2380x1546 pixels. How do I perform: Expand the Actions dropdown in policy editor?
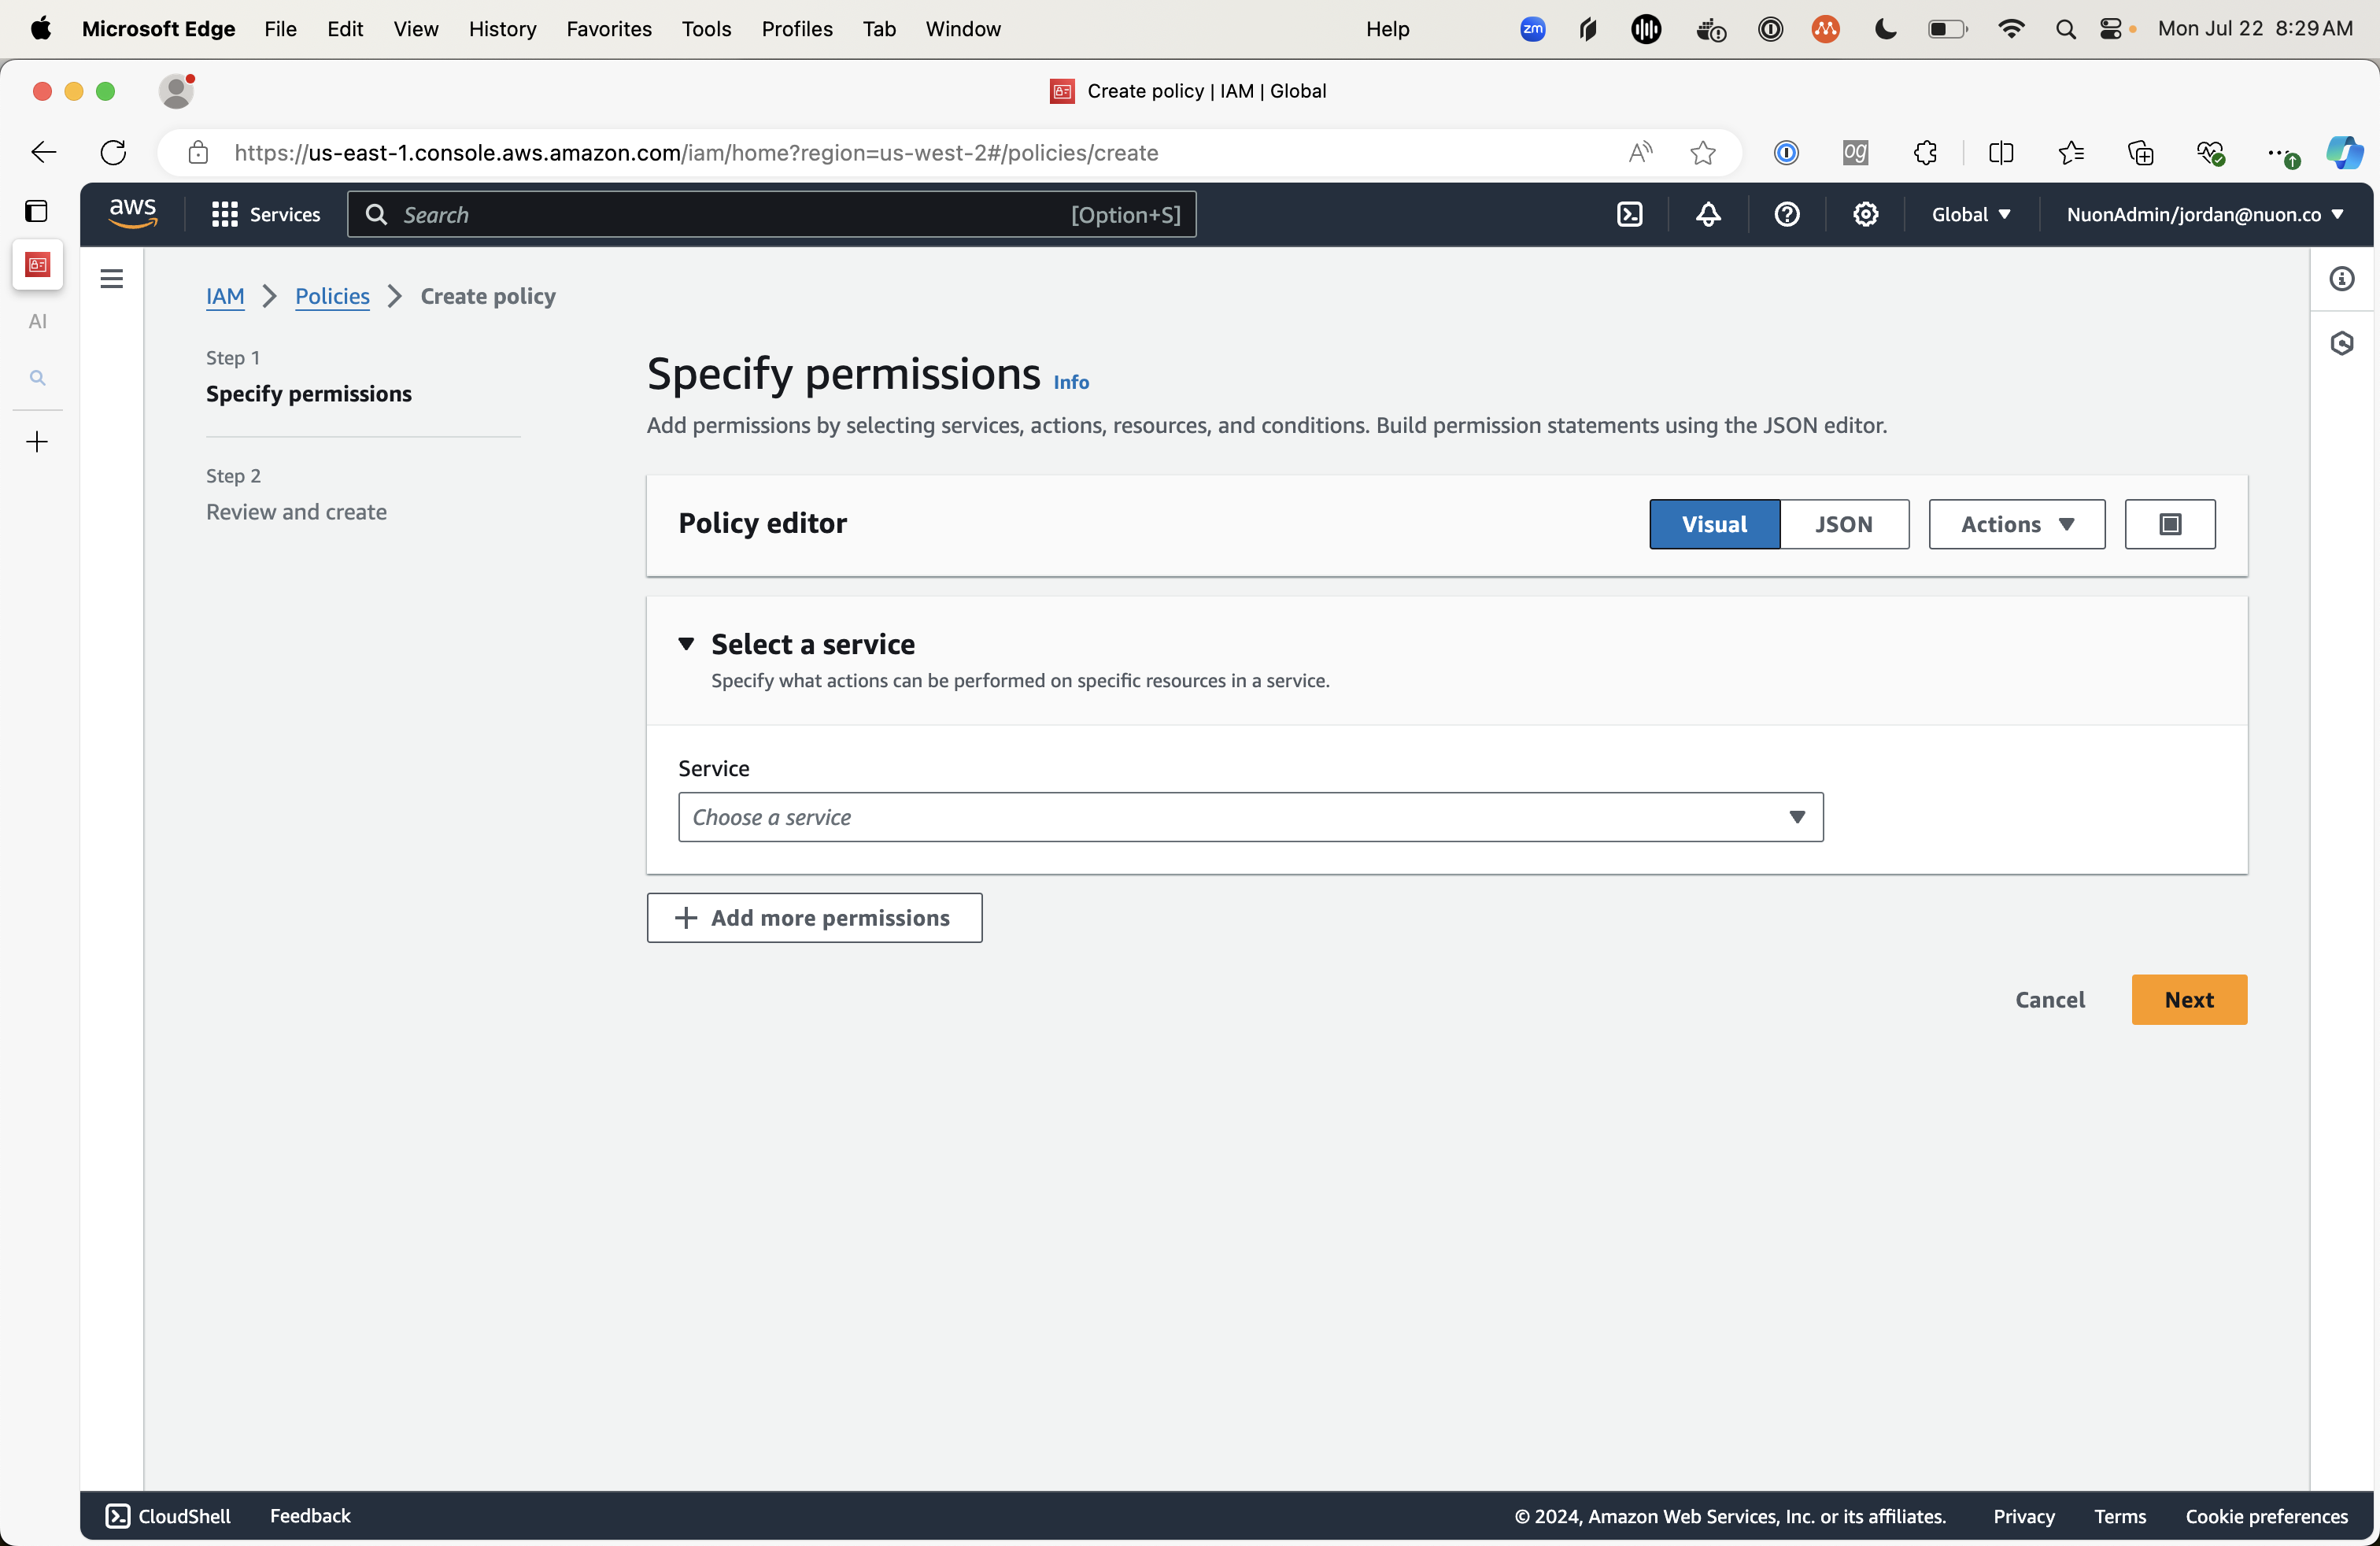point(2016,524)
